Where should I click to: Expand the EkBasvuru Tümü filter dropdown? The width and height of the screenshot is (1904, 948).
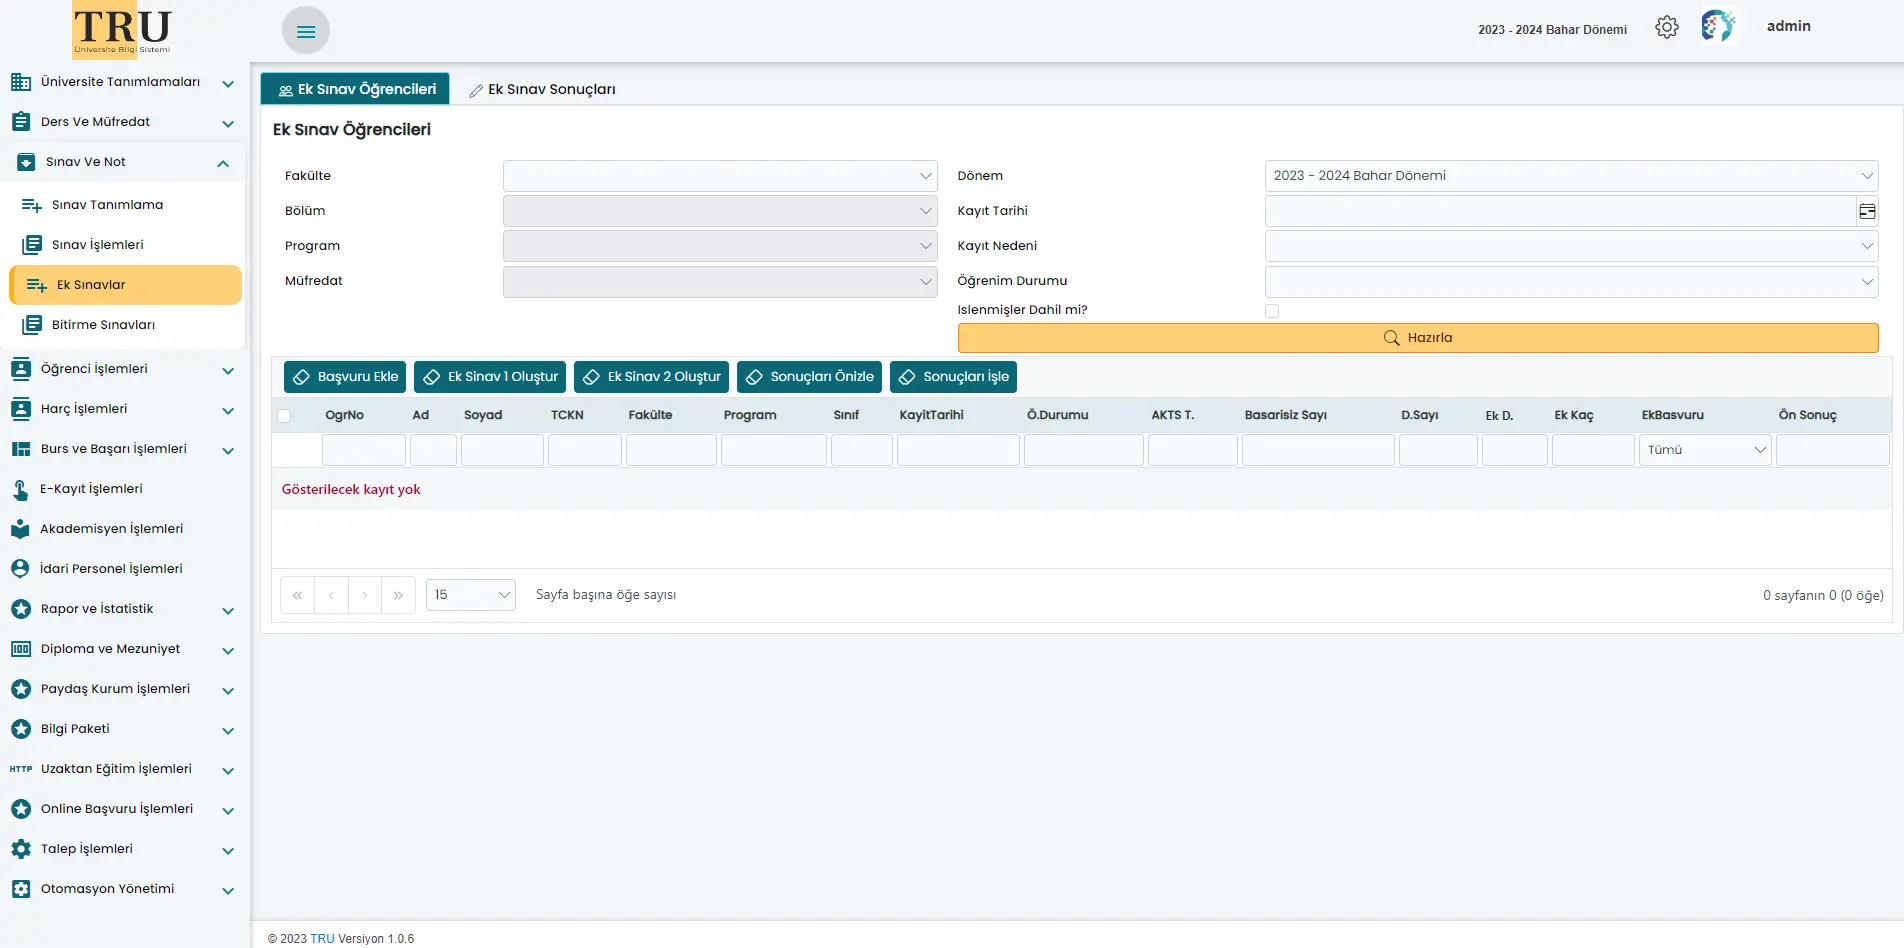point(1704,450)
